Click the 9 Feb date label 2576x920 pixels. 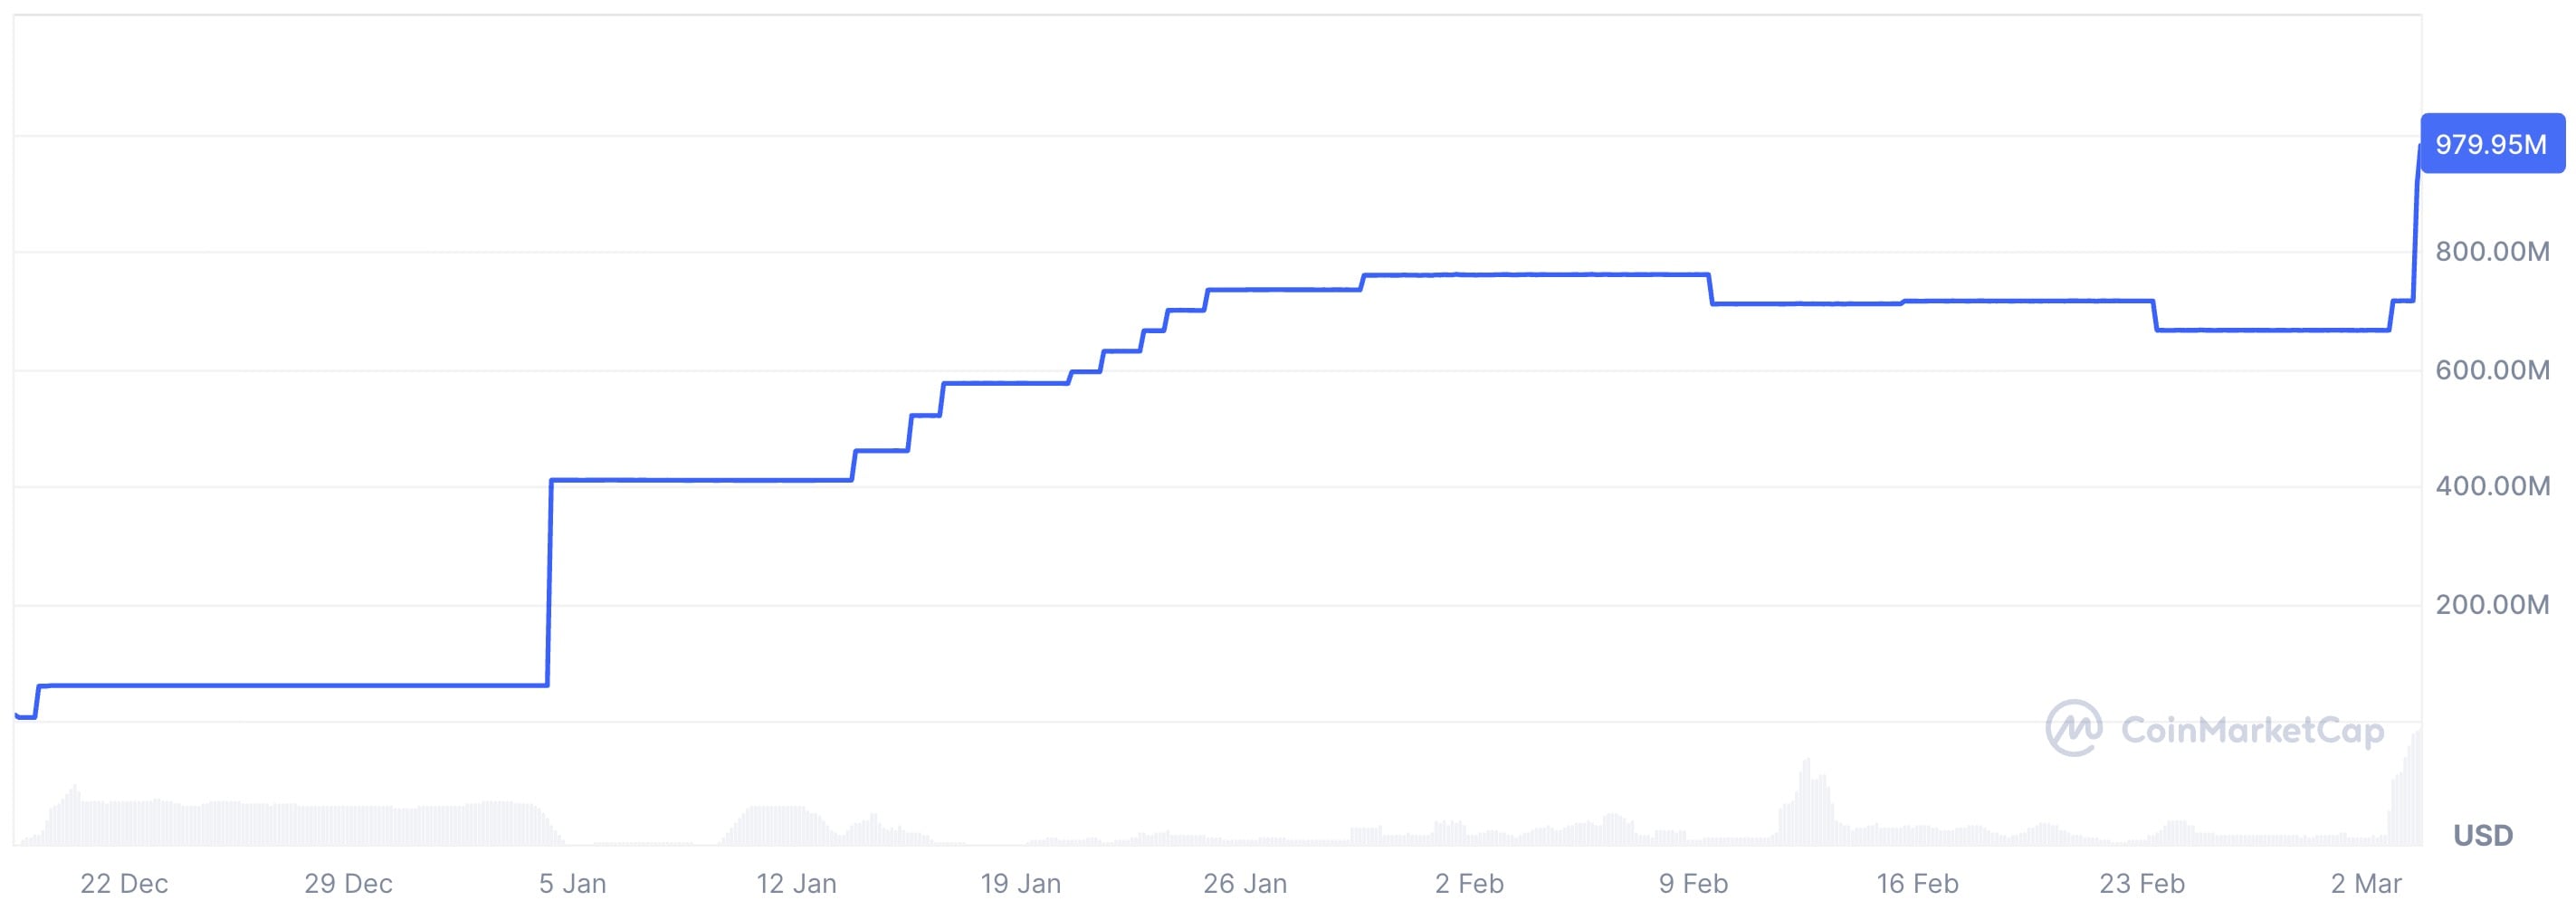1693,884
